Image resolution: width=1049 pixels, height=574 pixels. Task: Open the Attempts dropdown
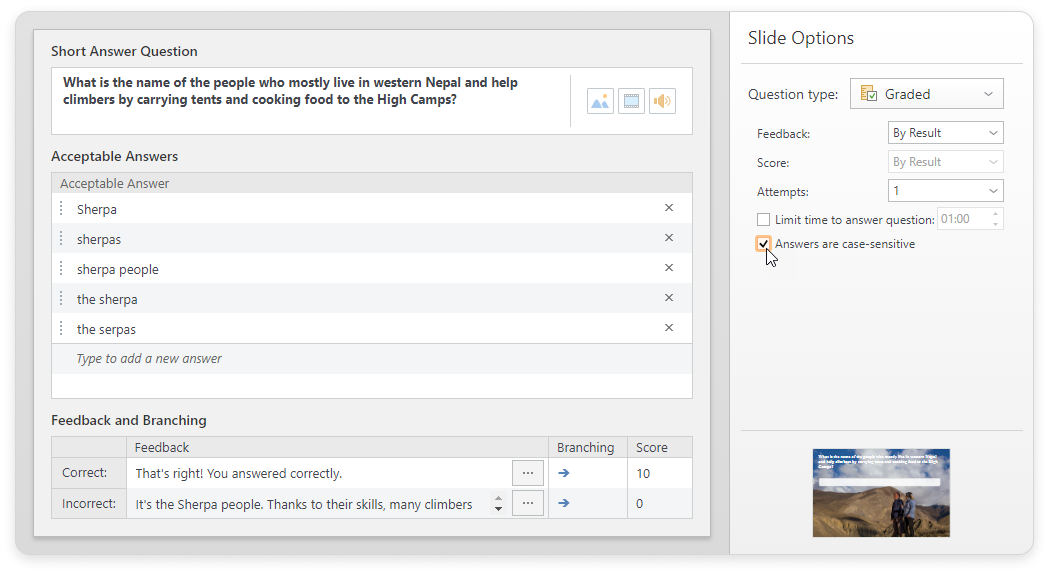pyautogui.click(x=945, y=190)
